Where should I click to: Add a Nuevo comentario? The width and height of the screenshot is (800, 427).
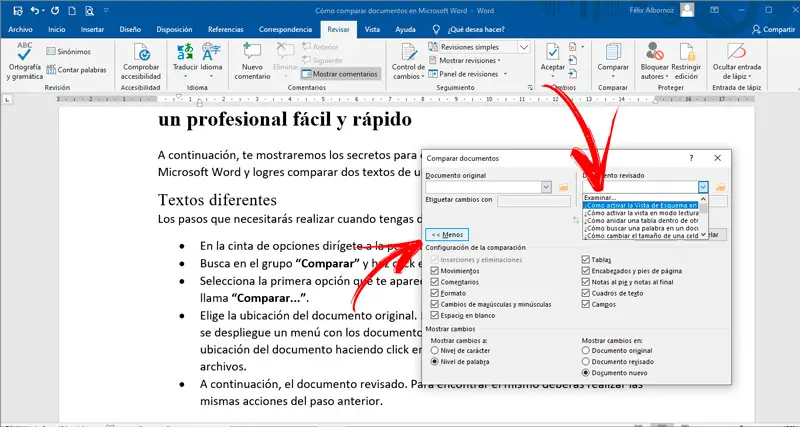(x=253, y=61)
